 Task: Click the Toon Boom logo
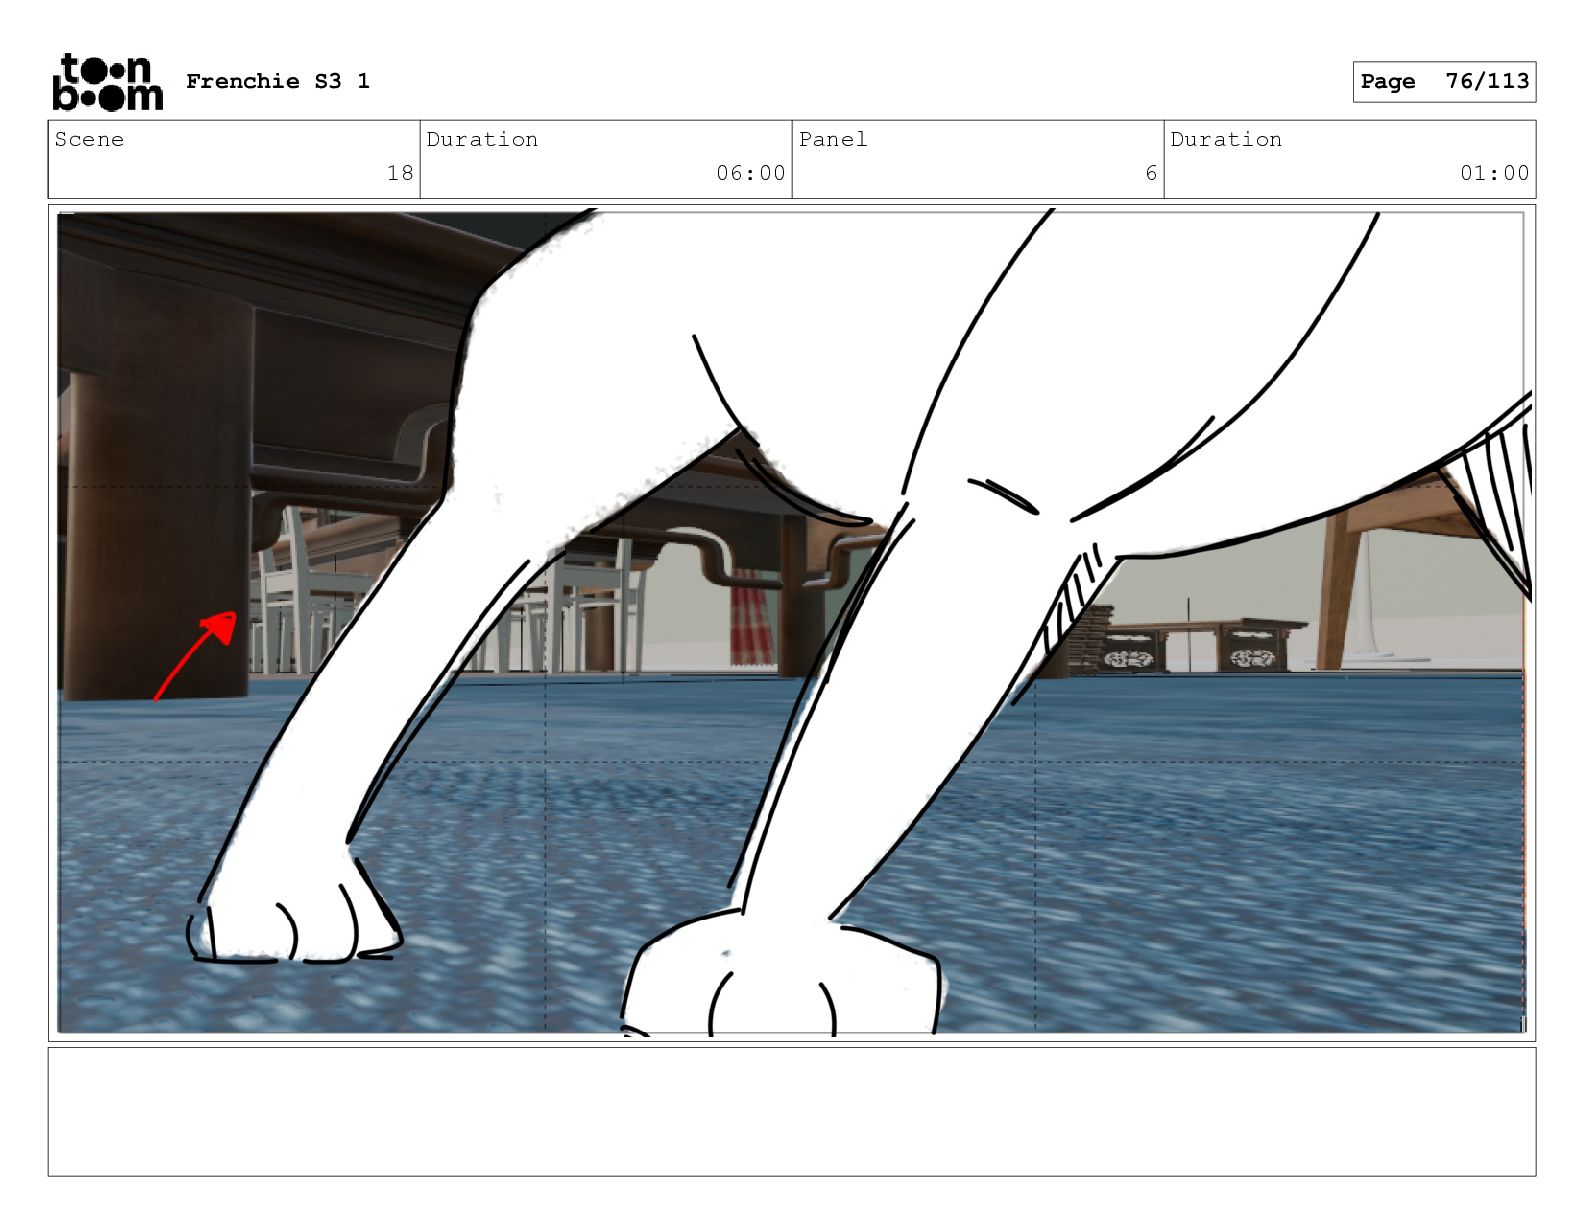tap(107, 82)
